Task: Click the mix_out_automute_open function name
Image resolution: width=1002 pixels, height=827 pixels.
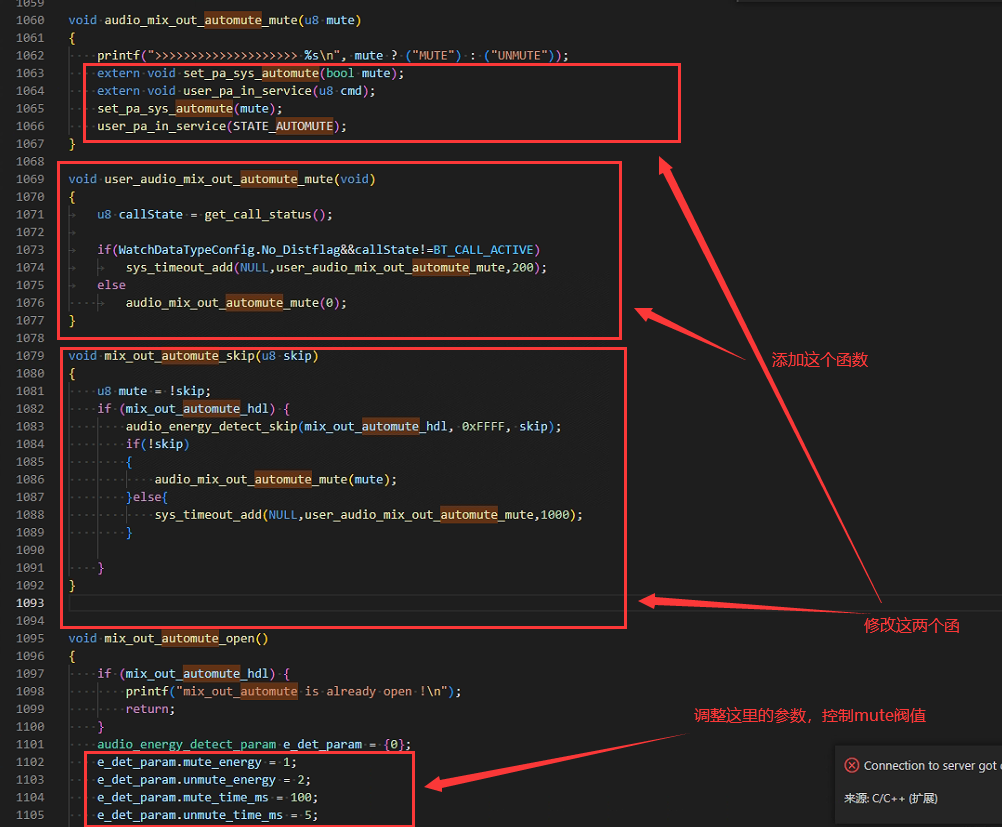Action: point(179,638)
